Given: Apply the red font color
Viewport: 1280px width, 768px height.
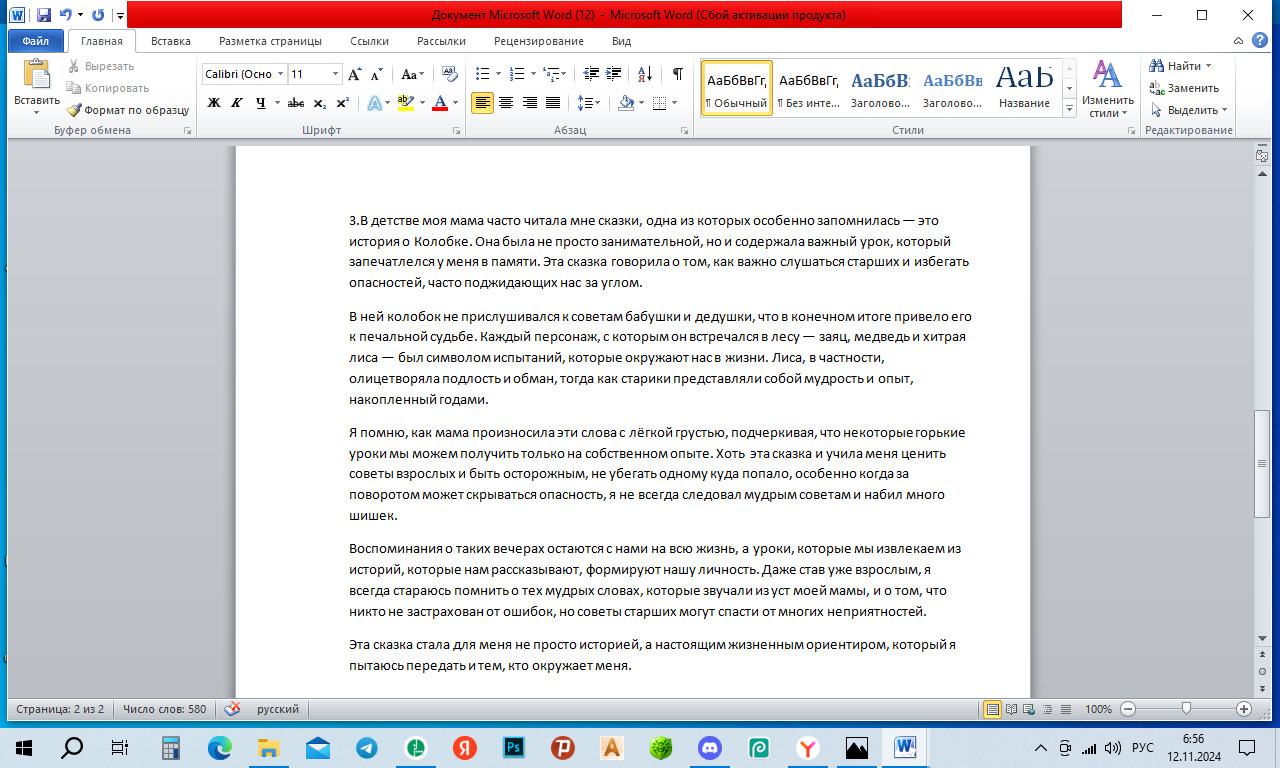Looking at the screenshot, I should (439, 102).
